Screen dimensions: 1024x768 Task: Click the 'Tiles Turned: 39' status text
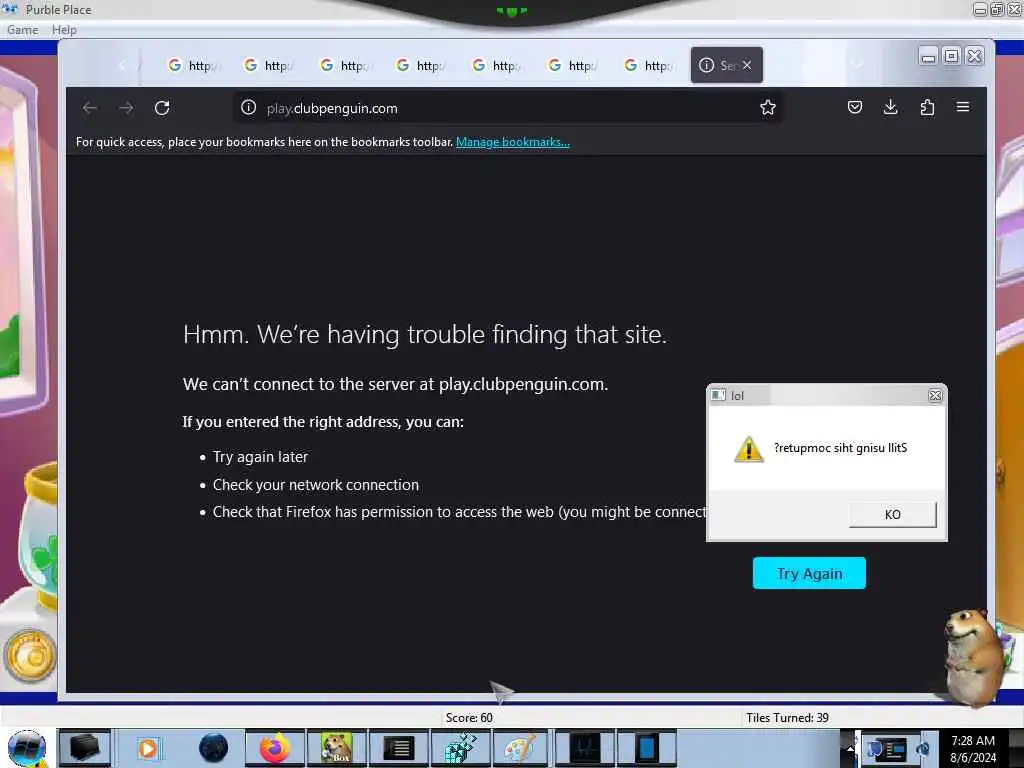pyautogui.click(x=788, y=718)
